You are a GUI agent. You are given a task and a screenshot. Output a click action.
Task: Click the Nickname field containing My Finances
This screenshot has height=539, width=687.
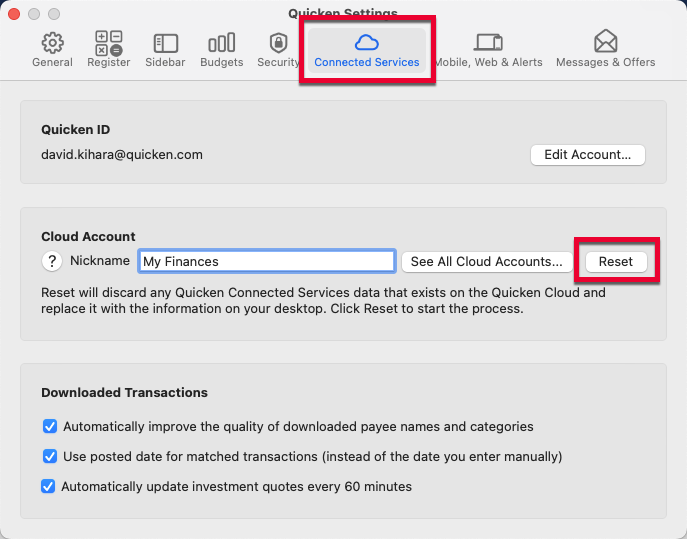(x=267, y=261)
